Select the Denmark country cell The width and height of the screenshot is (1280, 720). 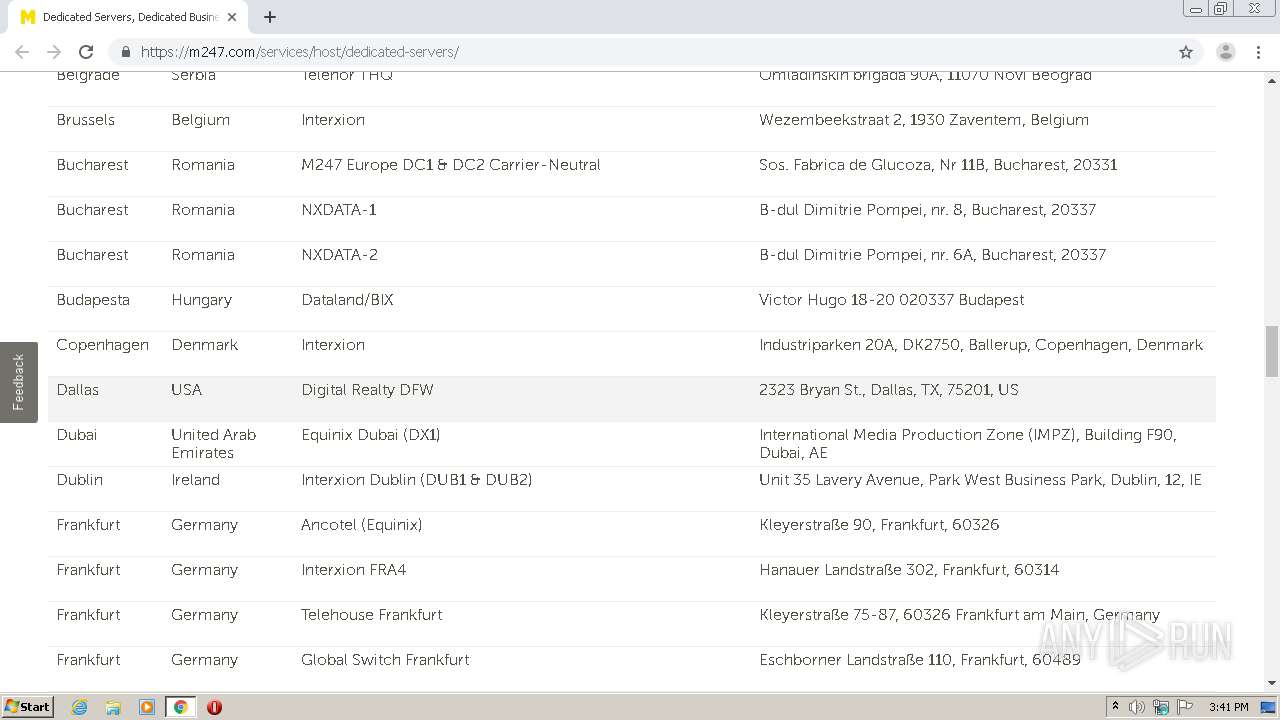[205, 345]
